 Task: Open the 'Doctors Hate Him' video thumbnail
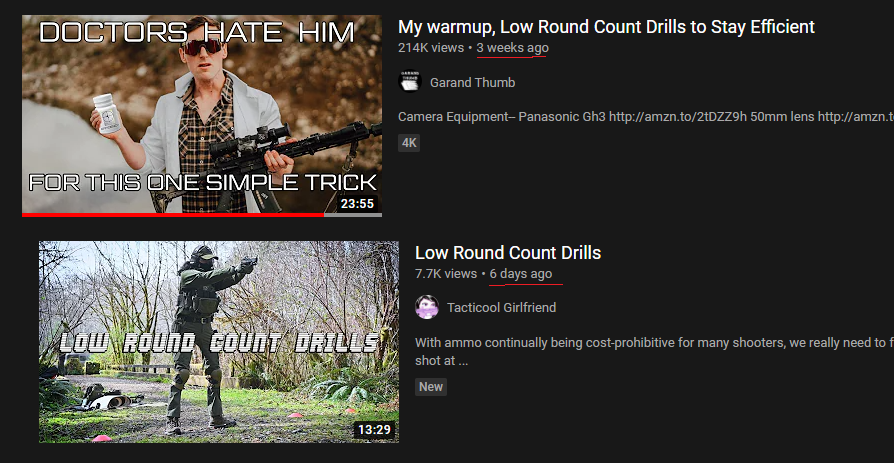point(202,115)
